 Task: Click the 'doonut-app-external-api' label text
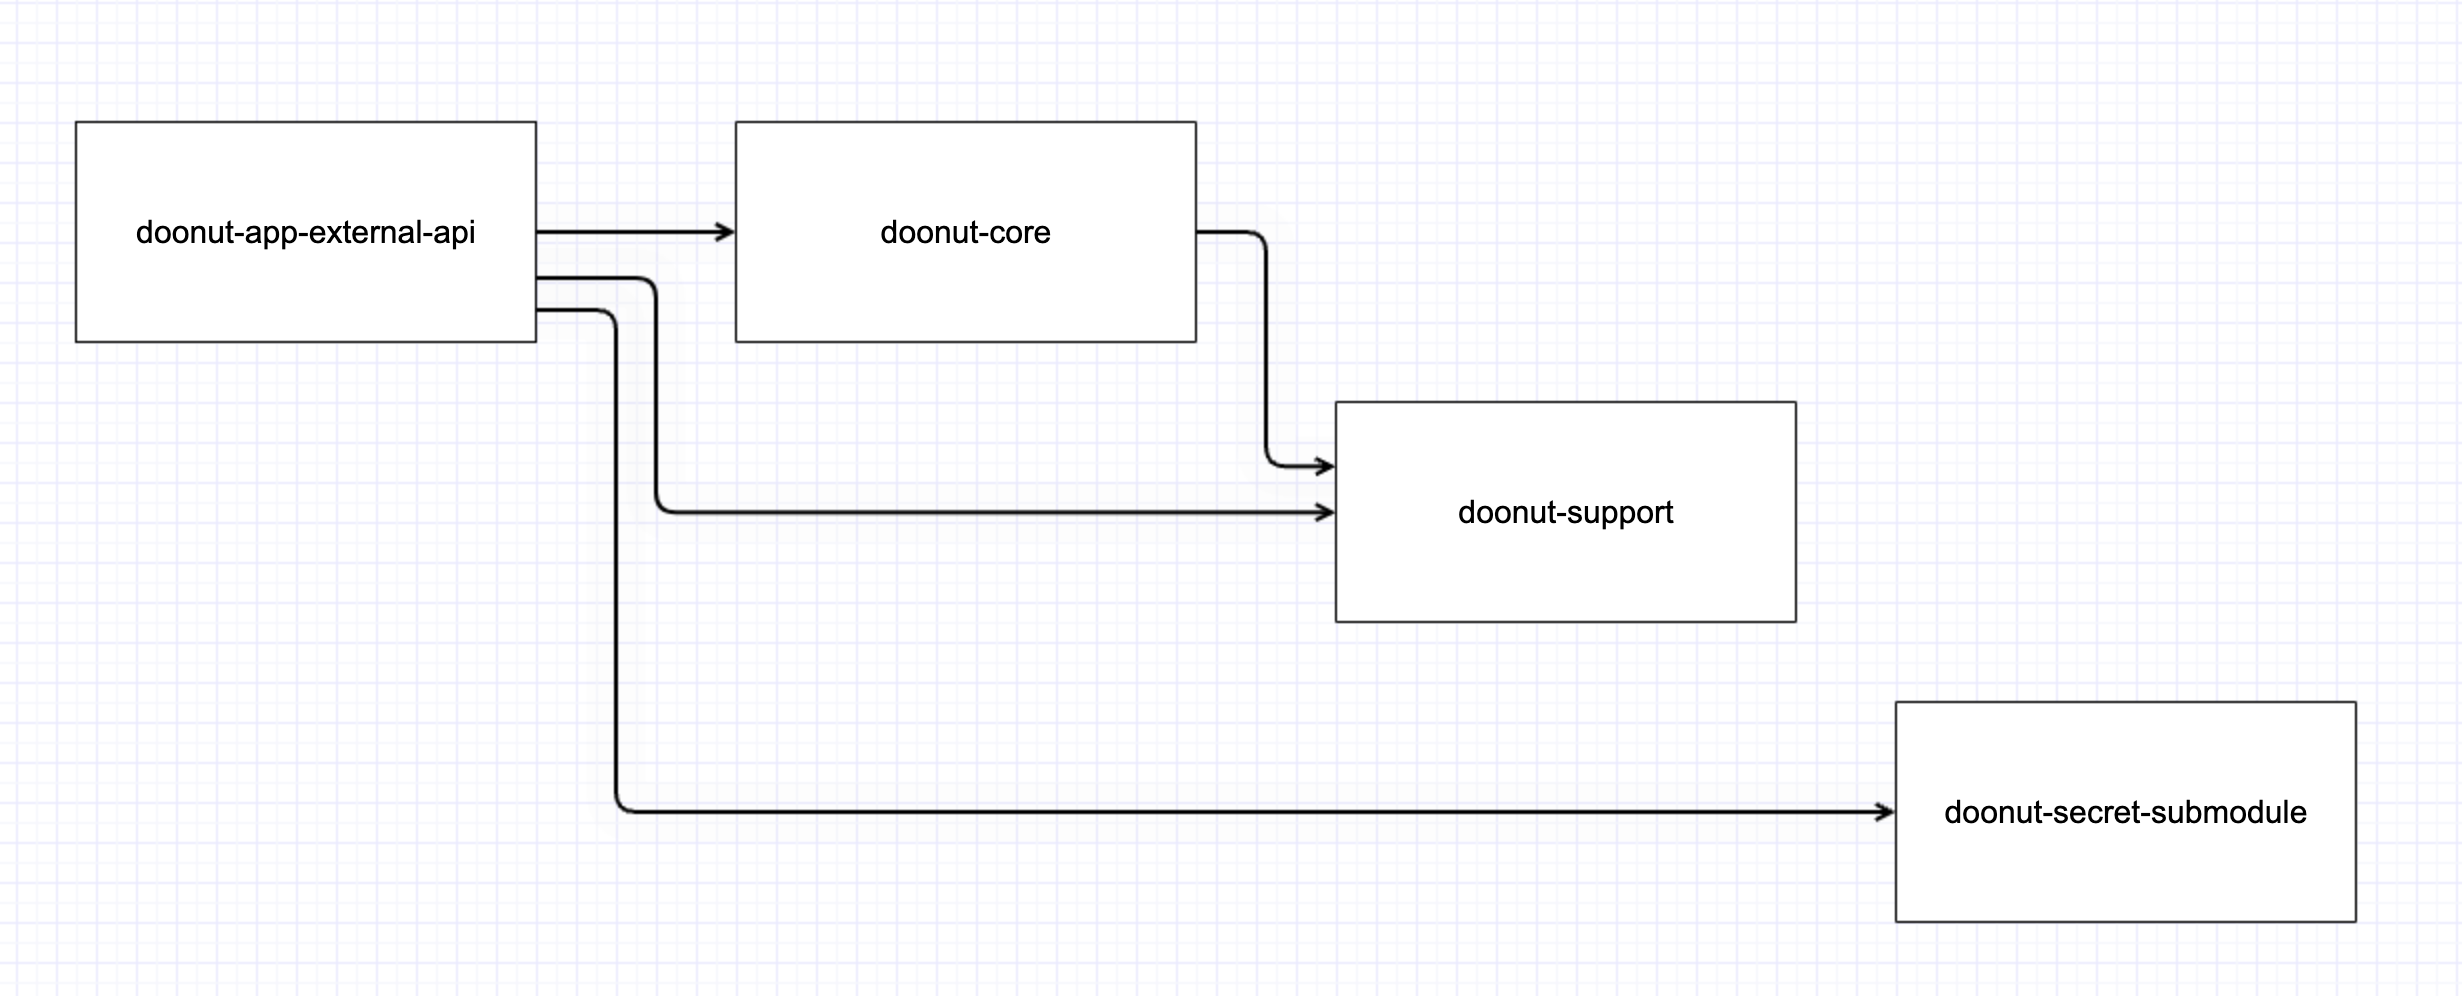pos(306,233)
